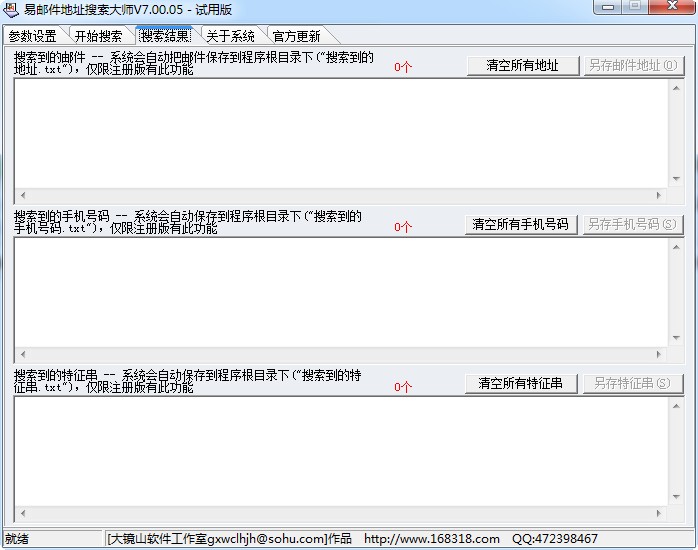Close the application window
Screen dimensions: 698x550
pyautogui.click(x=673, y=6)
